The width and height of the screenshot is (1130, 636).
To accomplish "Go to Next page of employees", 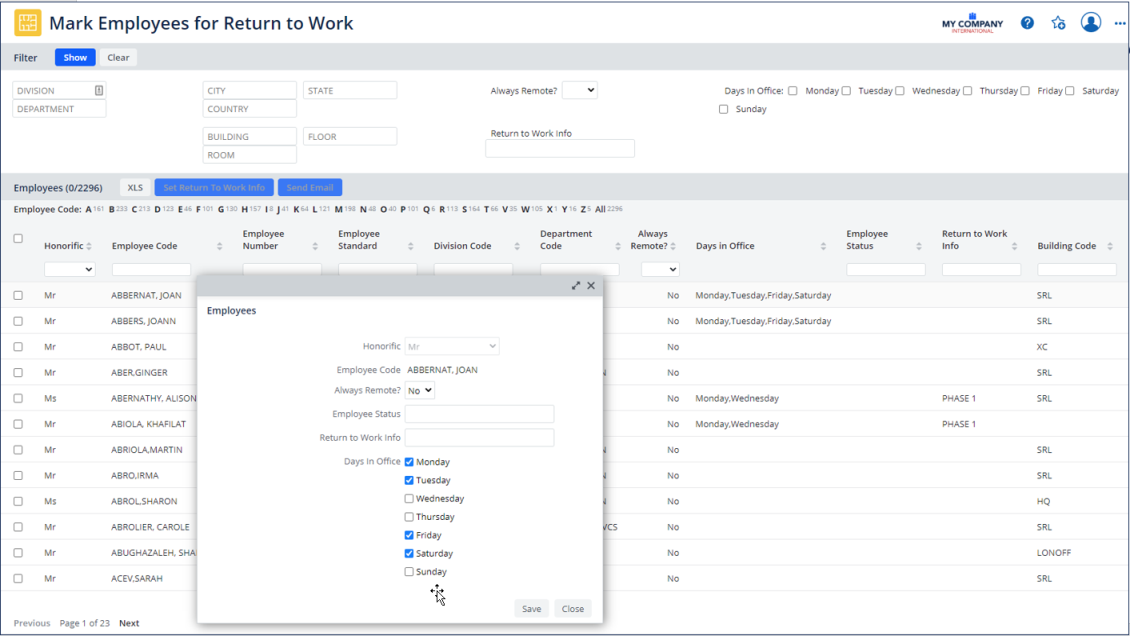I will coord(129,623).
